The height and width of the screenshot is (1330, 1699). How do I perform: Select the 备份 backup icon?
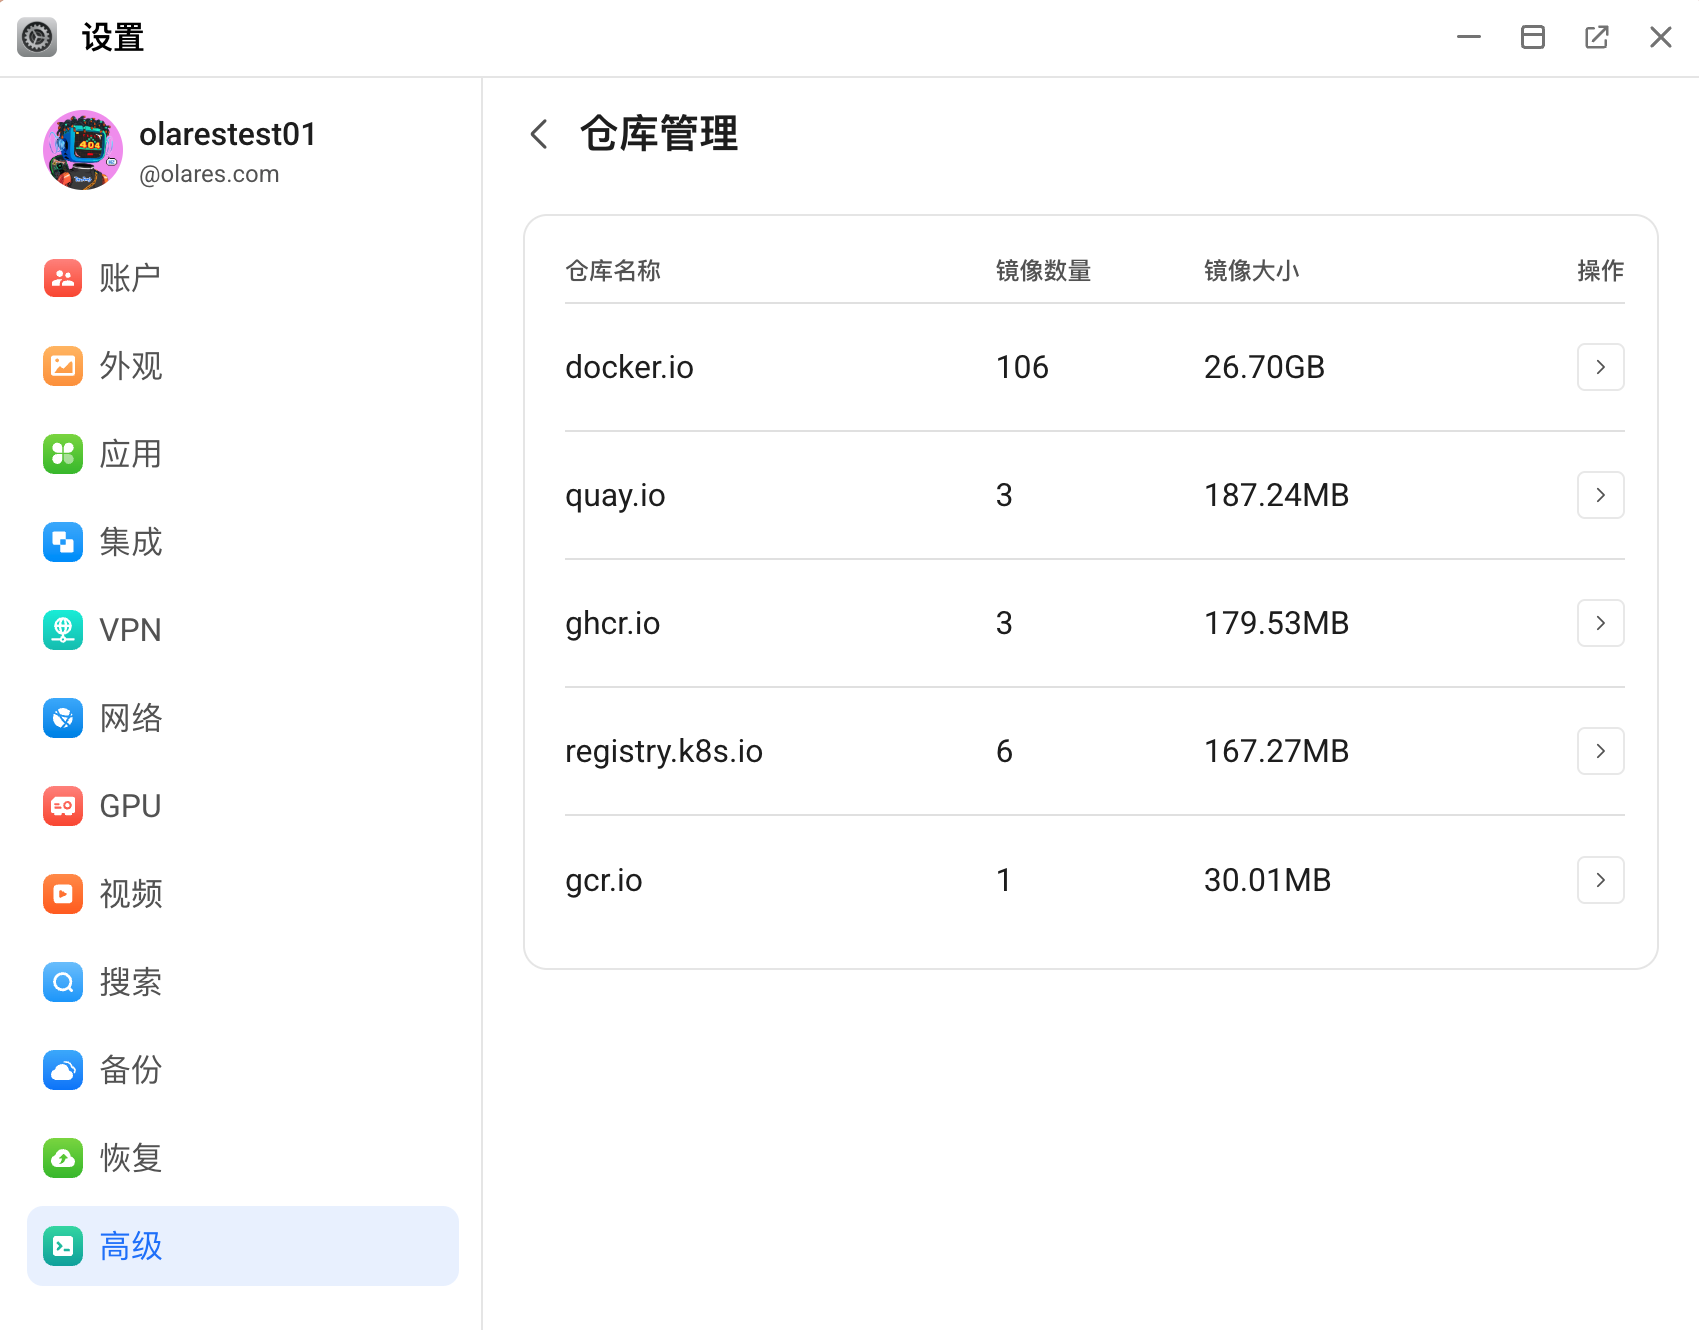click(62, 1070)
